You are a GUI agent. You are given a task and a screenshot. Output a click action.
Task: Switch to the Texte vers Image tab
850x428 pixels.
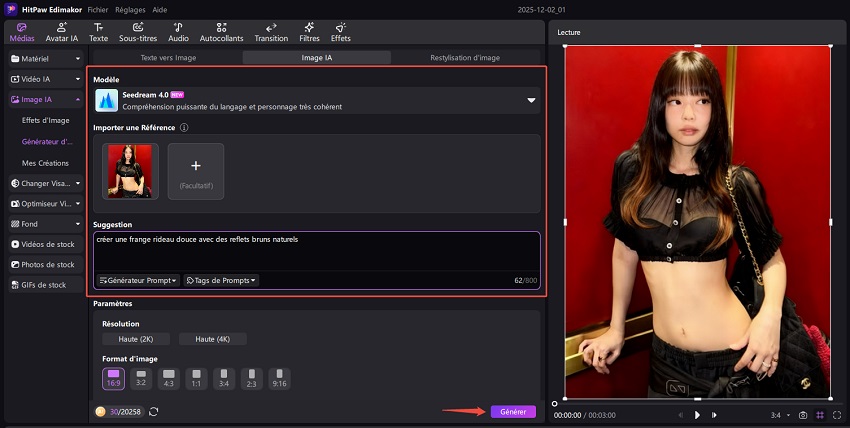pos(168,58)
